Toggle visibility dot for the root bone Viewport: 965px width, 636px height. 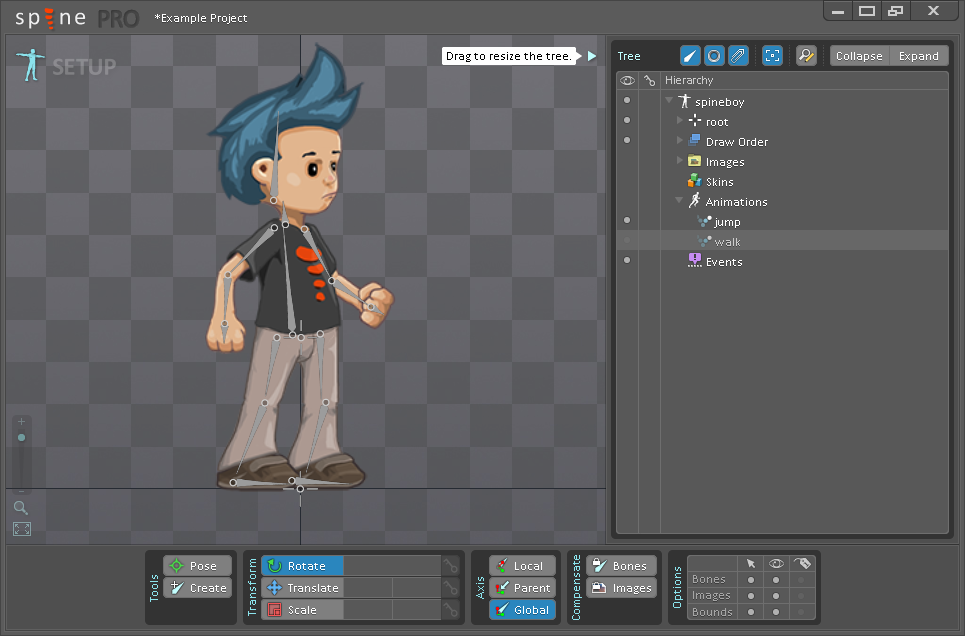pyautogui.click(x=627, y=120)
